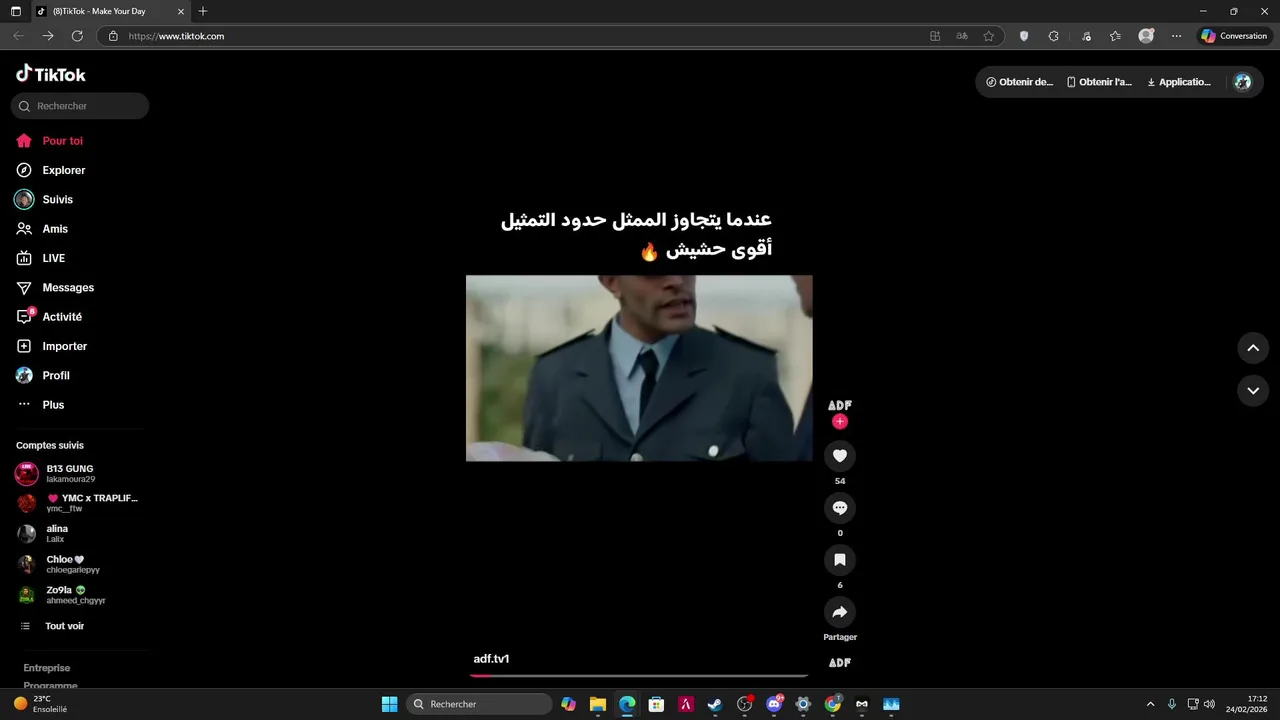Open the tracking prevention shield icon
The image size is (1280, 720).
1024,36
